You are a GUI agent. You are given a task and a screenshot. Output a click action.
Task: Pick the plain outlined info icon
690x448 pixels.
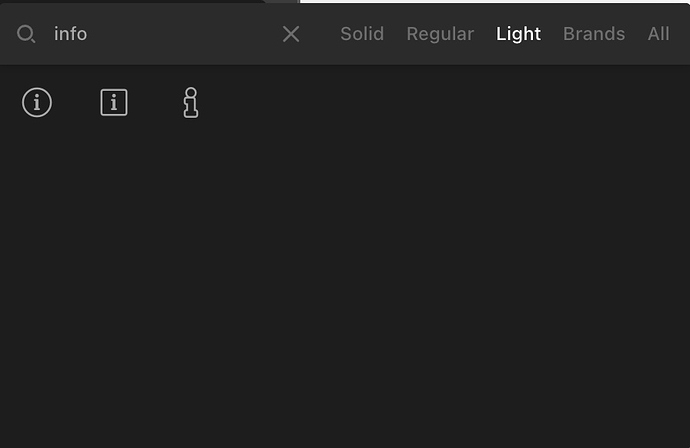click(191, 103)
